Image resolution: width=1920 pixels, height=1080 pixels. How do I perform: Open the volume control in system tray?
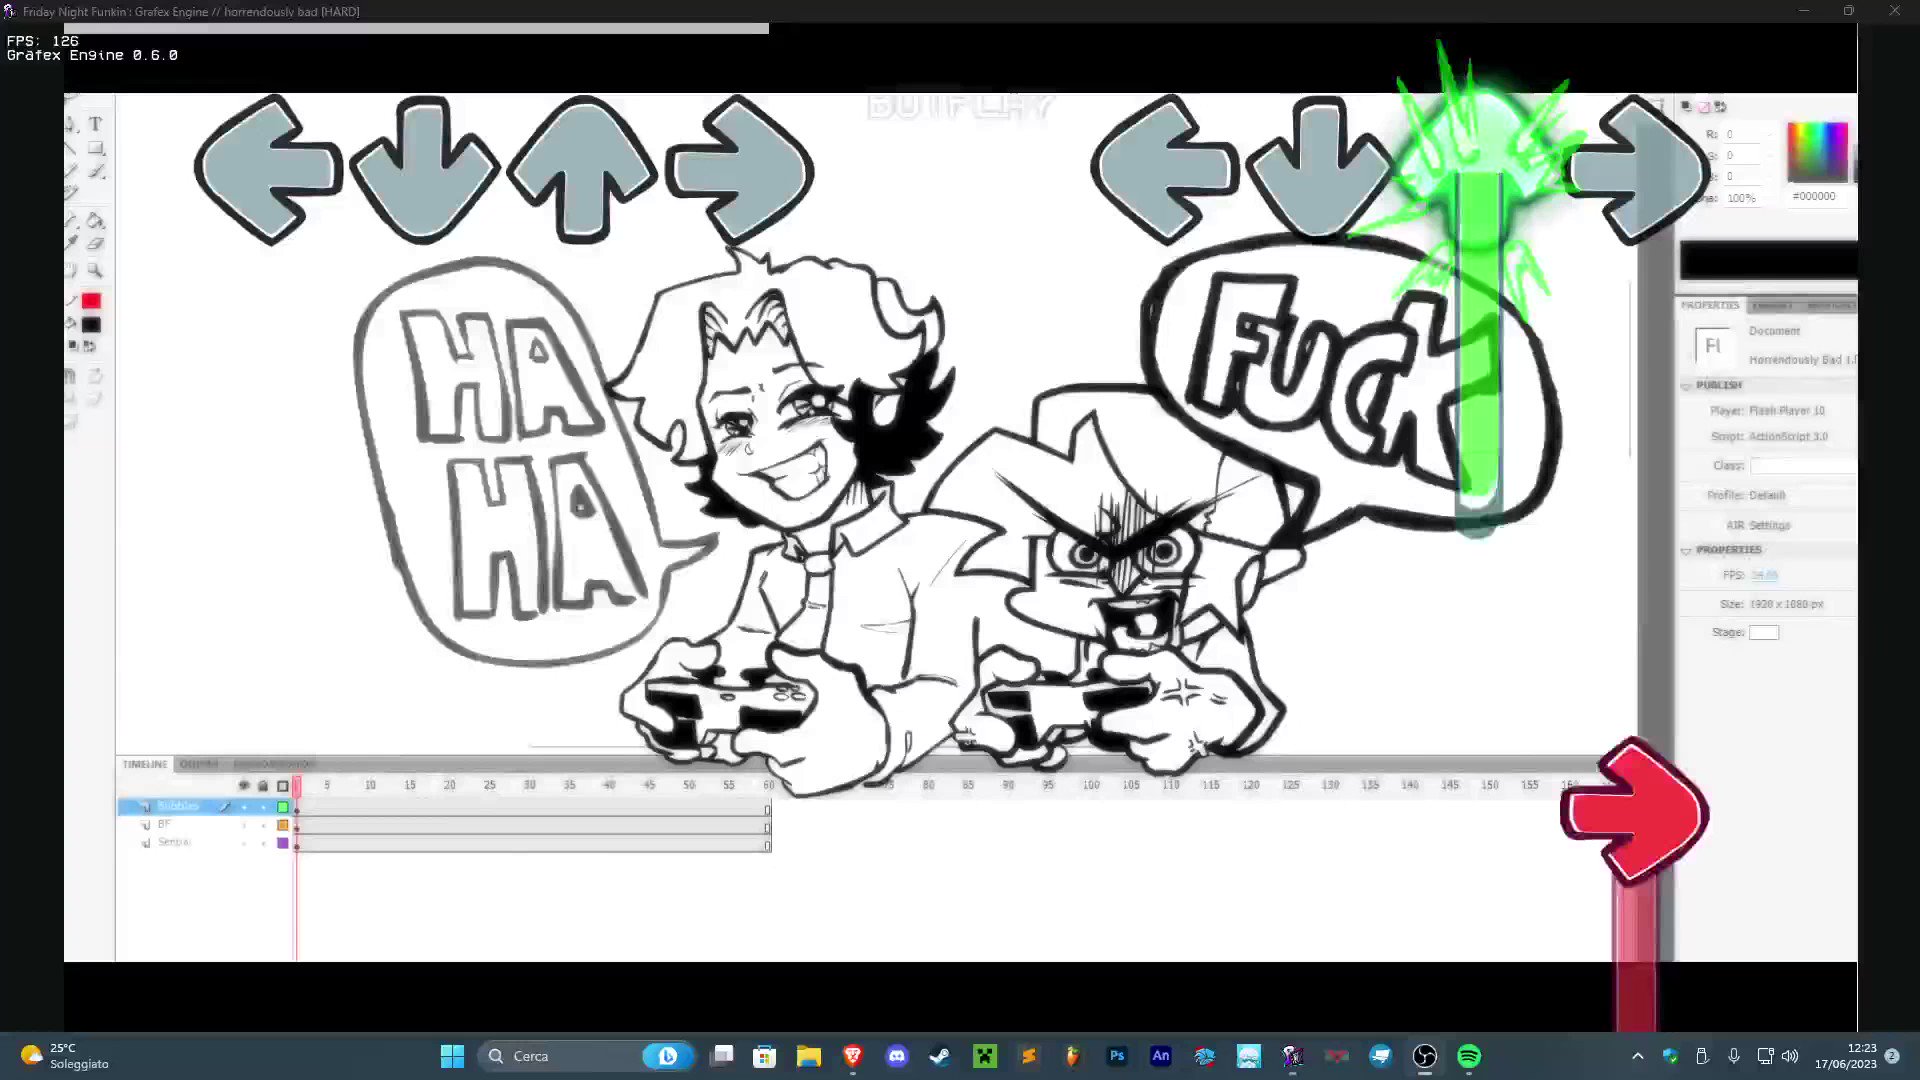1790,1056
